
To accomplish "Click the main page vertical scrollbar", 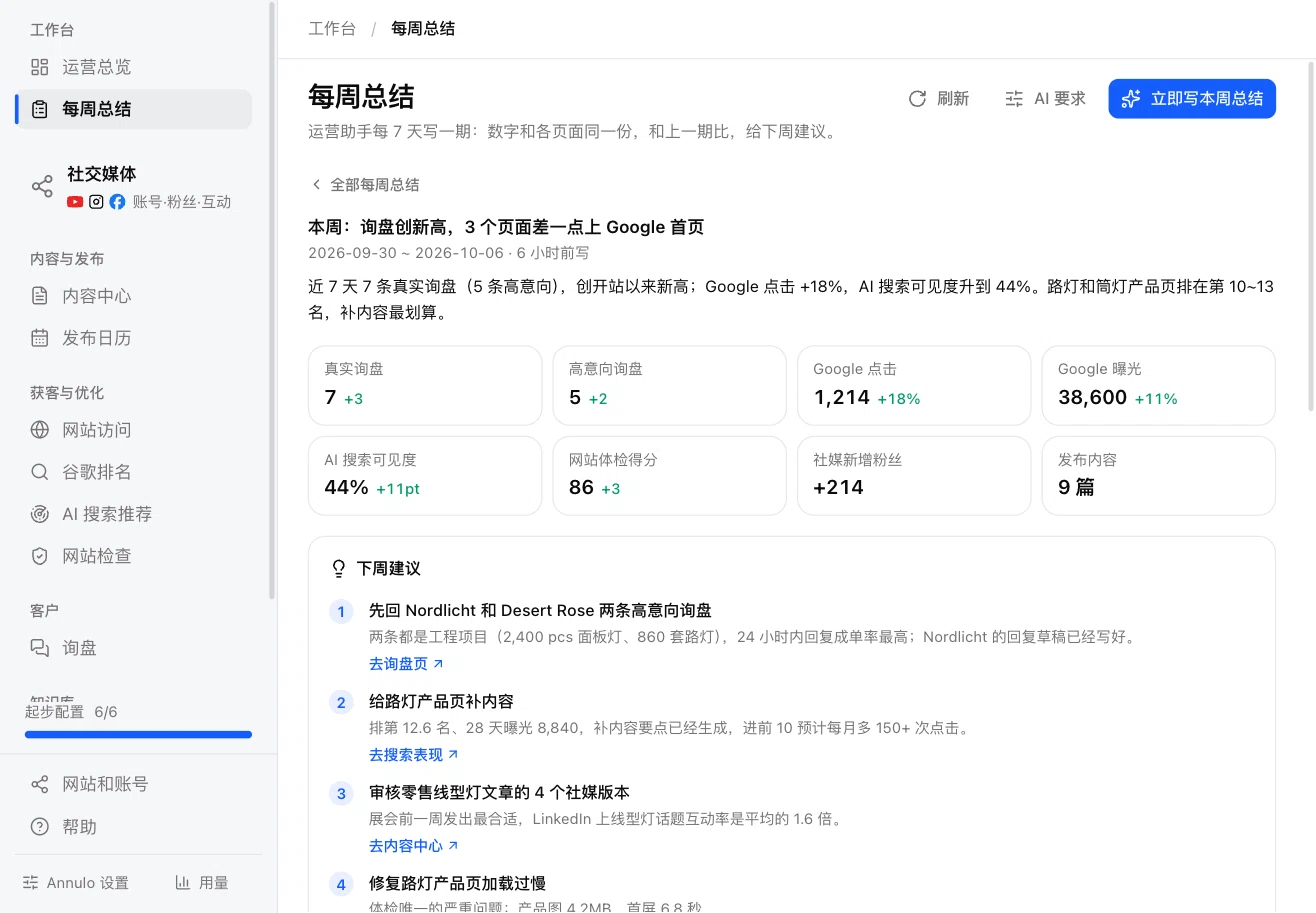I will (x=1311, y=235).
